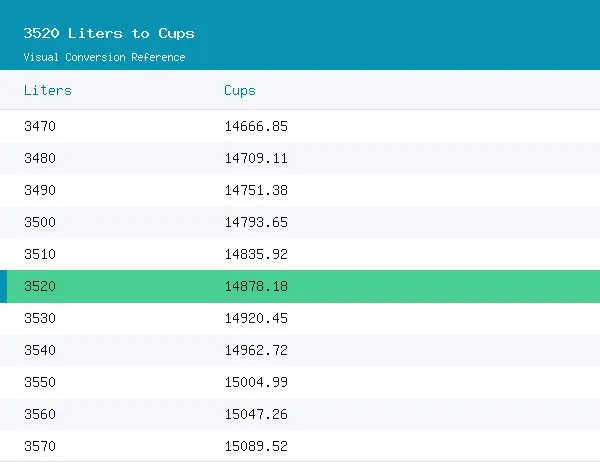The image size is (600, 466).
Task: Select the 3560 liters cell
Action: coord(40,414)
